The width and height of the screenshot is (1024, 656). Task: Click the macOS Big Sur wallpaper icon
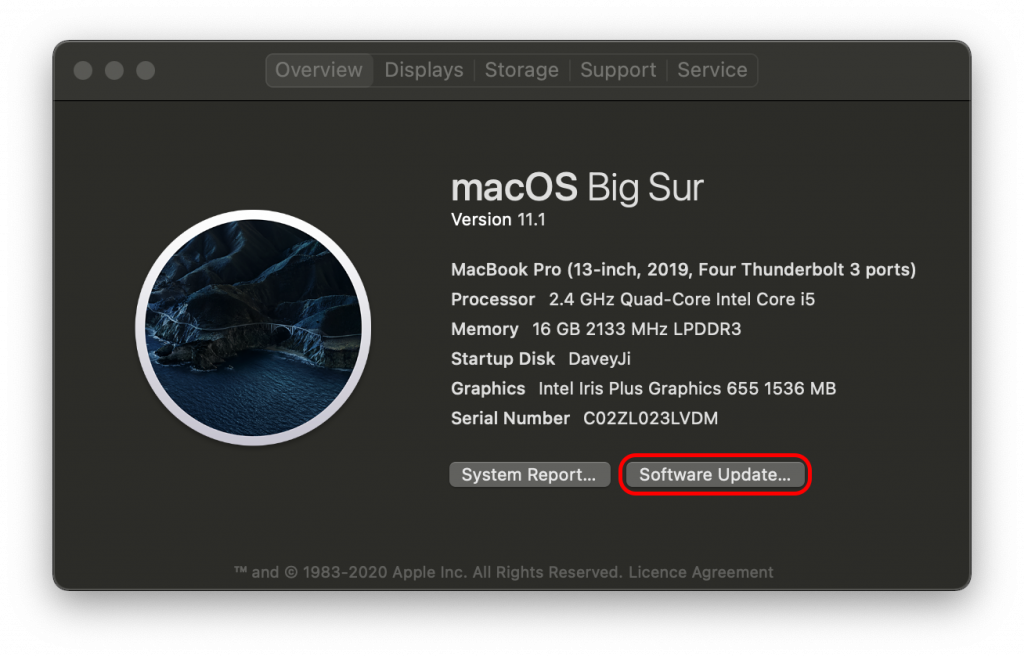tap(253, 327)
